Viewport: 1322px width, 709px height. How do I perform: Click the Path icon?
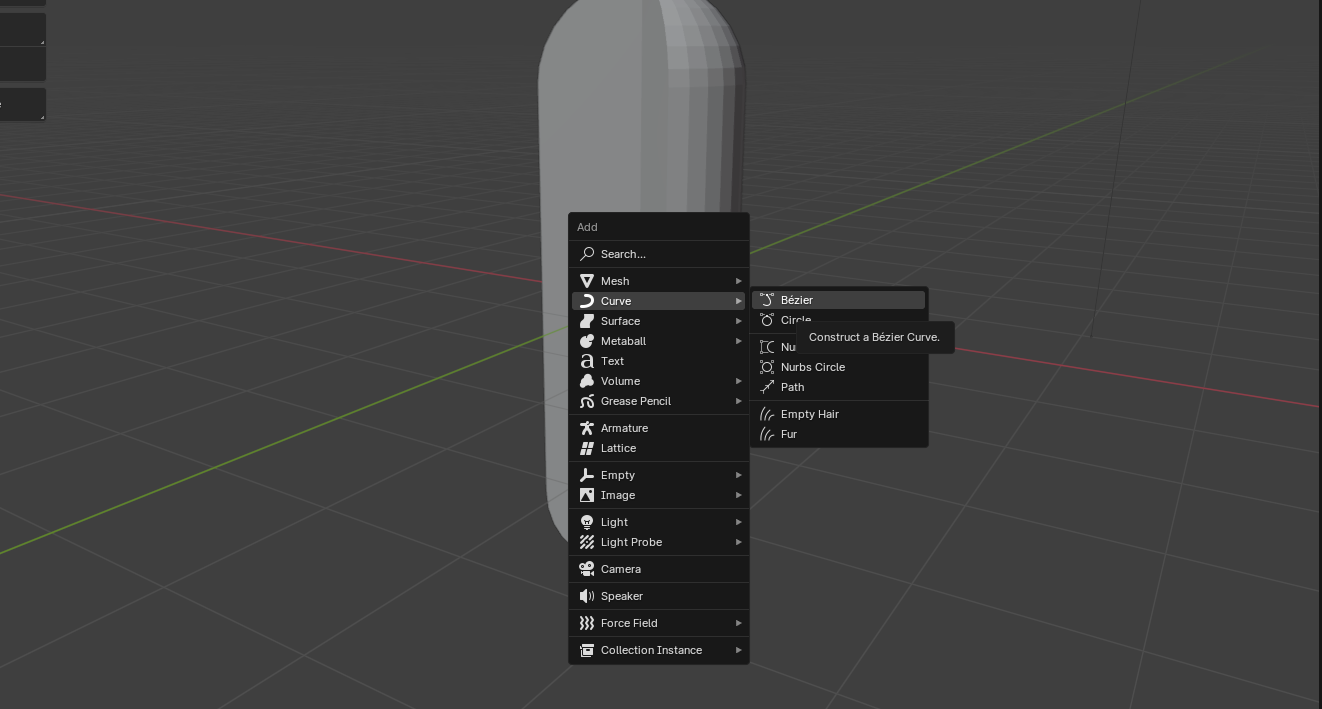767,387
